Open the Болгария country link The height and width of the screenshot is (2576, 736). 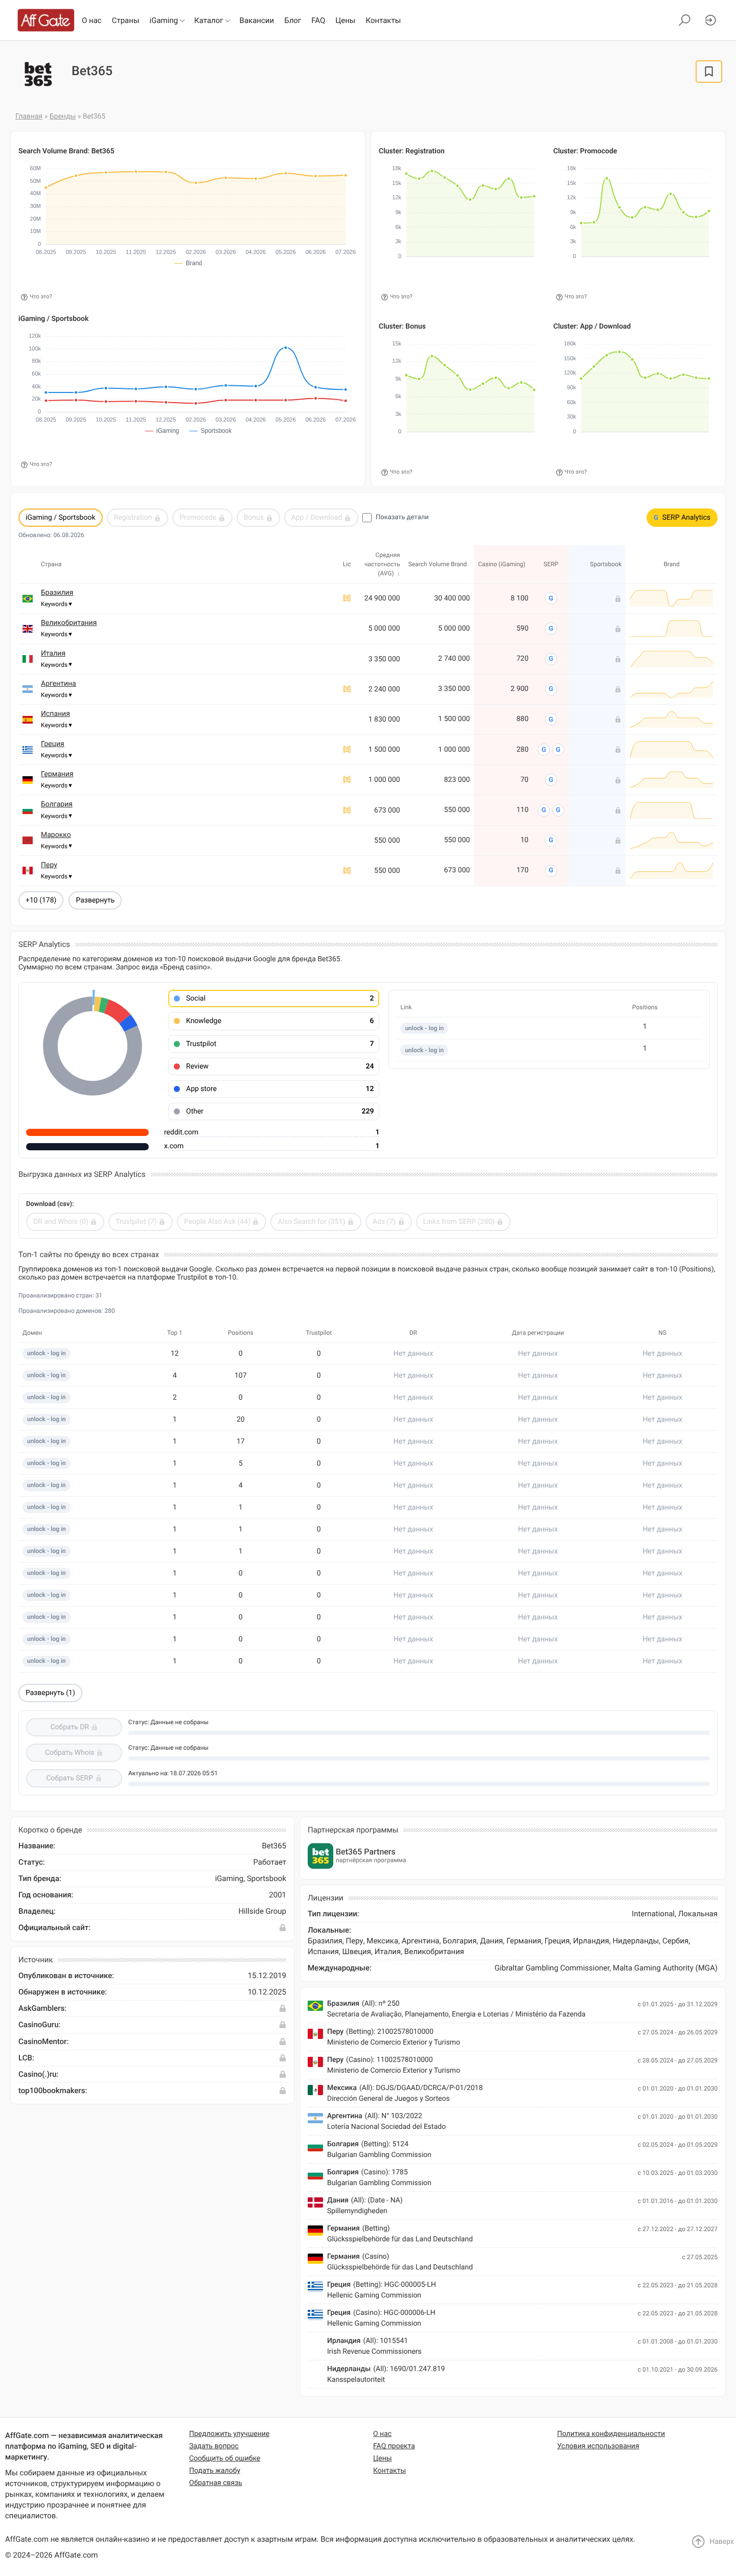56,804
